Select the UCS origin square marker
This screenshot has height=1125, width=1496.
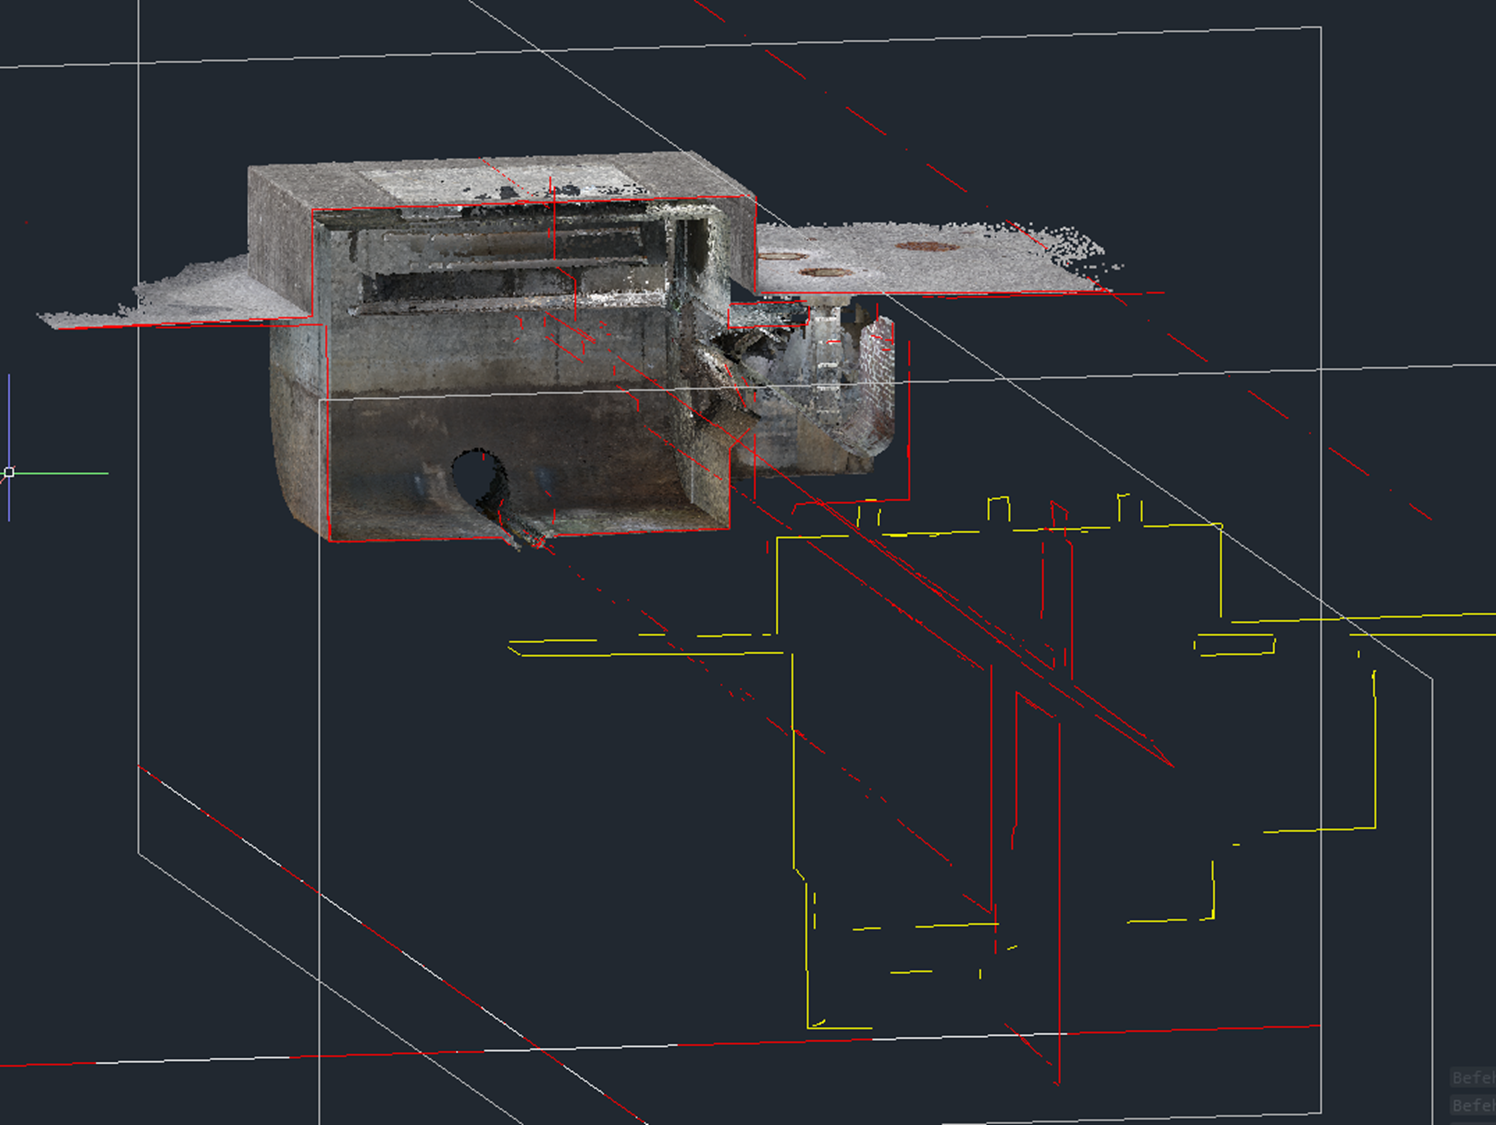click(x=9, y=472)
